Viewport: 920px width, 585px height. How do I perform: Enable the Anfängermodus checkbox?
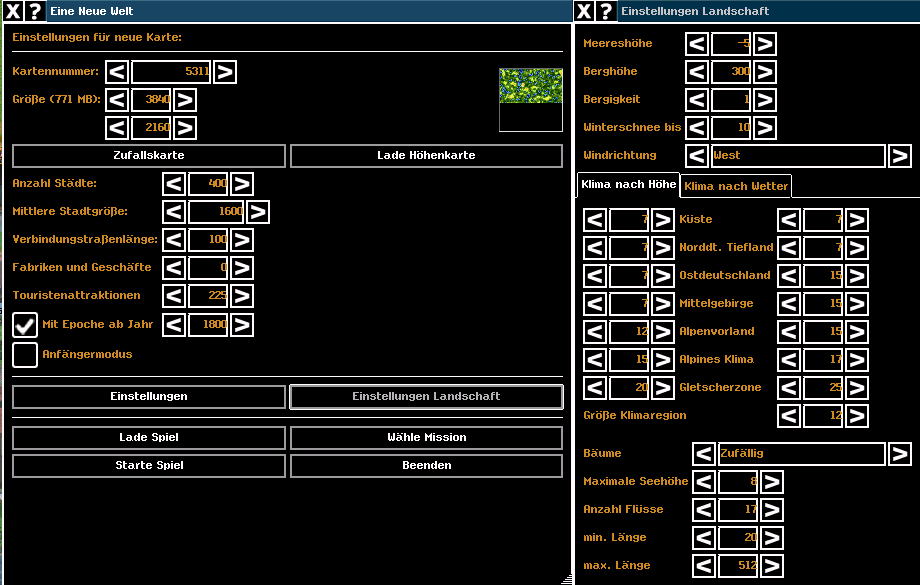[x=25, y=354]
